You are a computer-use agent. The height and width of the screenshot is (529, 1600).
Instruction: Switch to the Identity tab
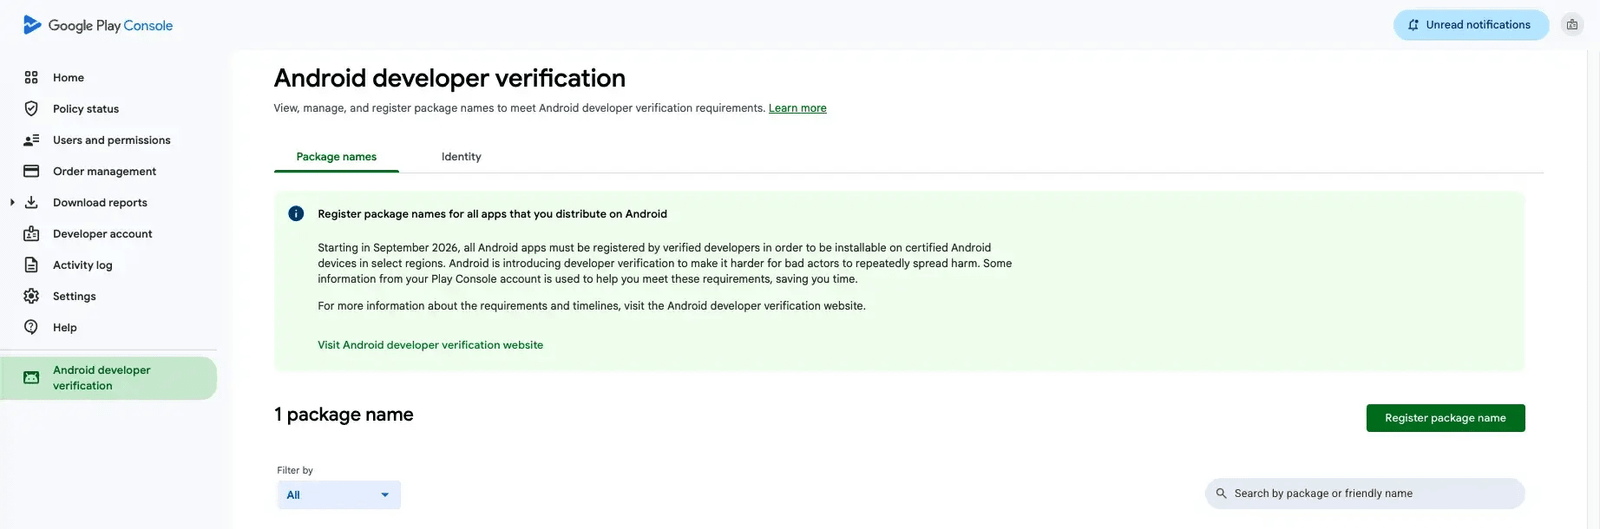(461, 157)
